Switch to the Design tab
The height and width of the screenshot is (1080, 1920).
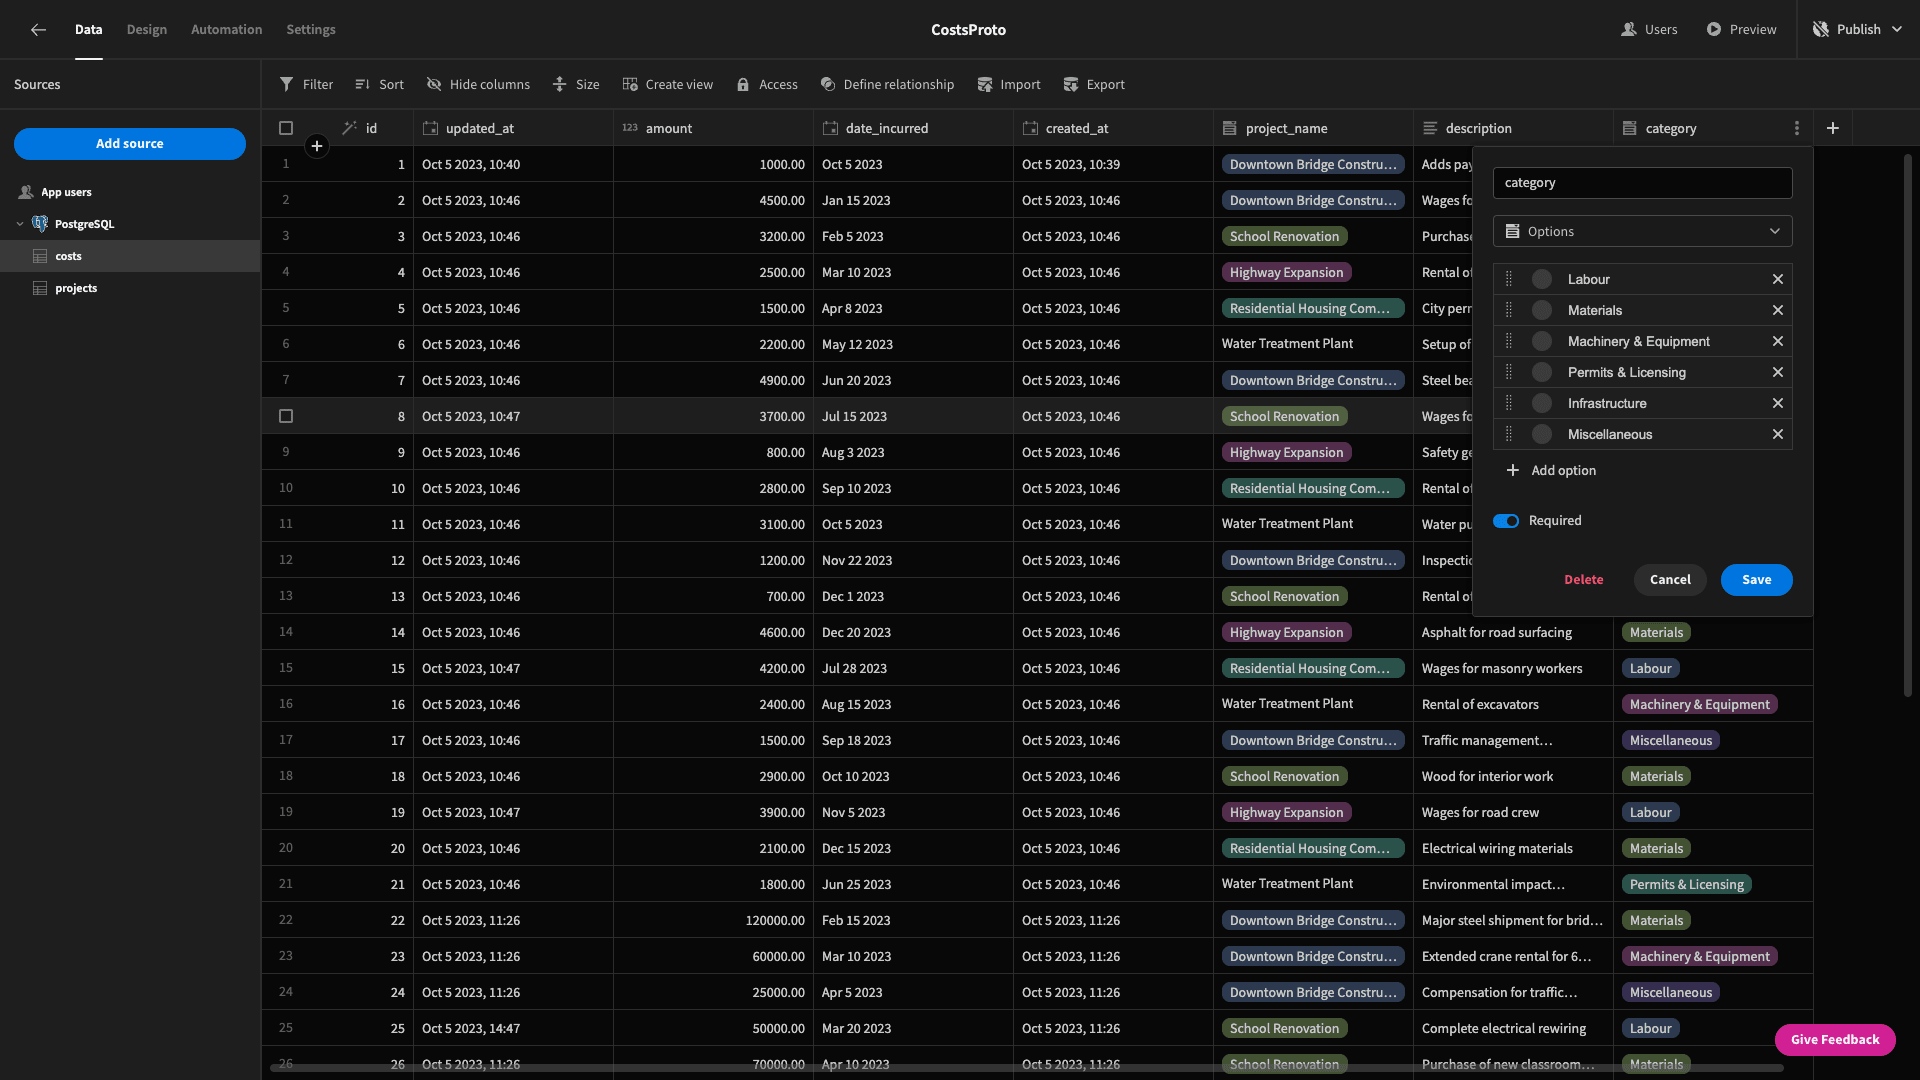point(147,30)
